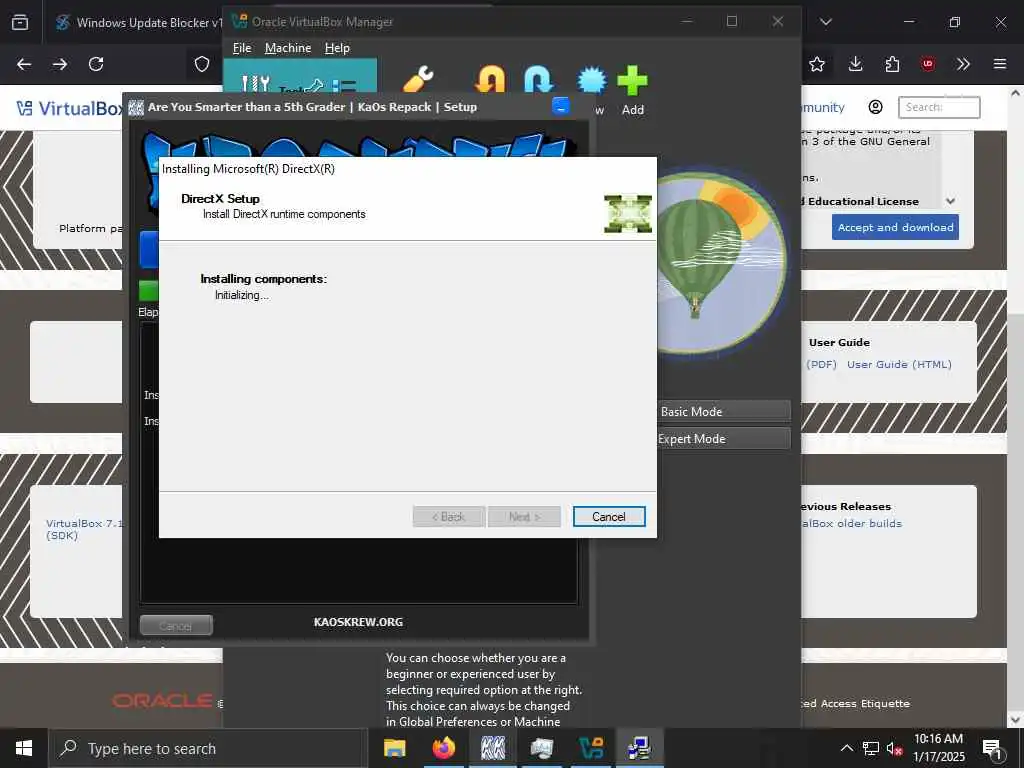1024x768 pixels.
Task: List all tabs dropdown in Firefox
Action: tap(825, 22)
